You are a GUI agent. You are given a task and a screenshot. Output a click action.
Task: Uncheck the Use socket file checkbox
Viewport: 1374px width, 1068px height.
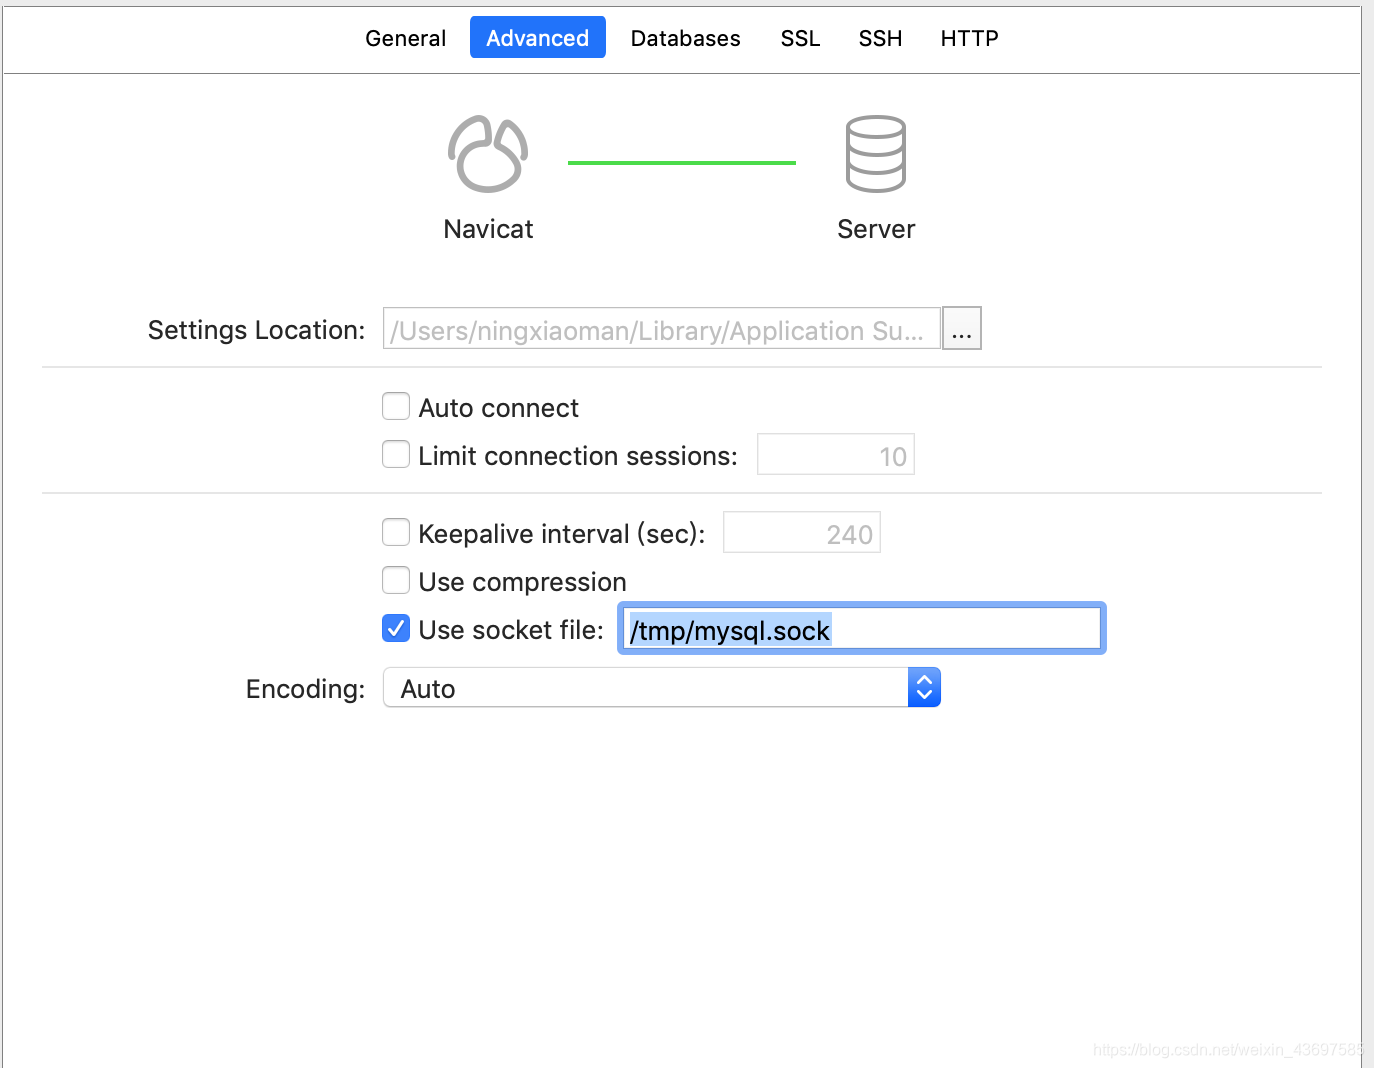(396, 628)
